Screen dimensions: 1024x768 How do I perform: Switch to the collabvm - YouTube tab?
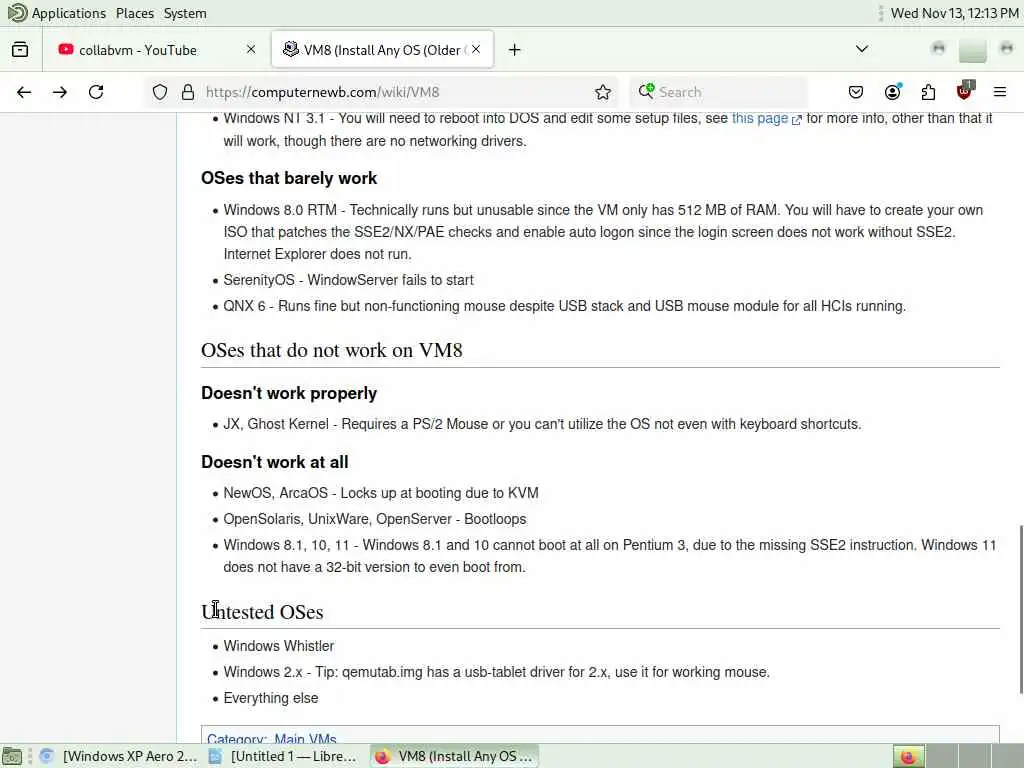(x=157, y=50)
